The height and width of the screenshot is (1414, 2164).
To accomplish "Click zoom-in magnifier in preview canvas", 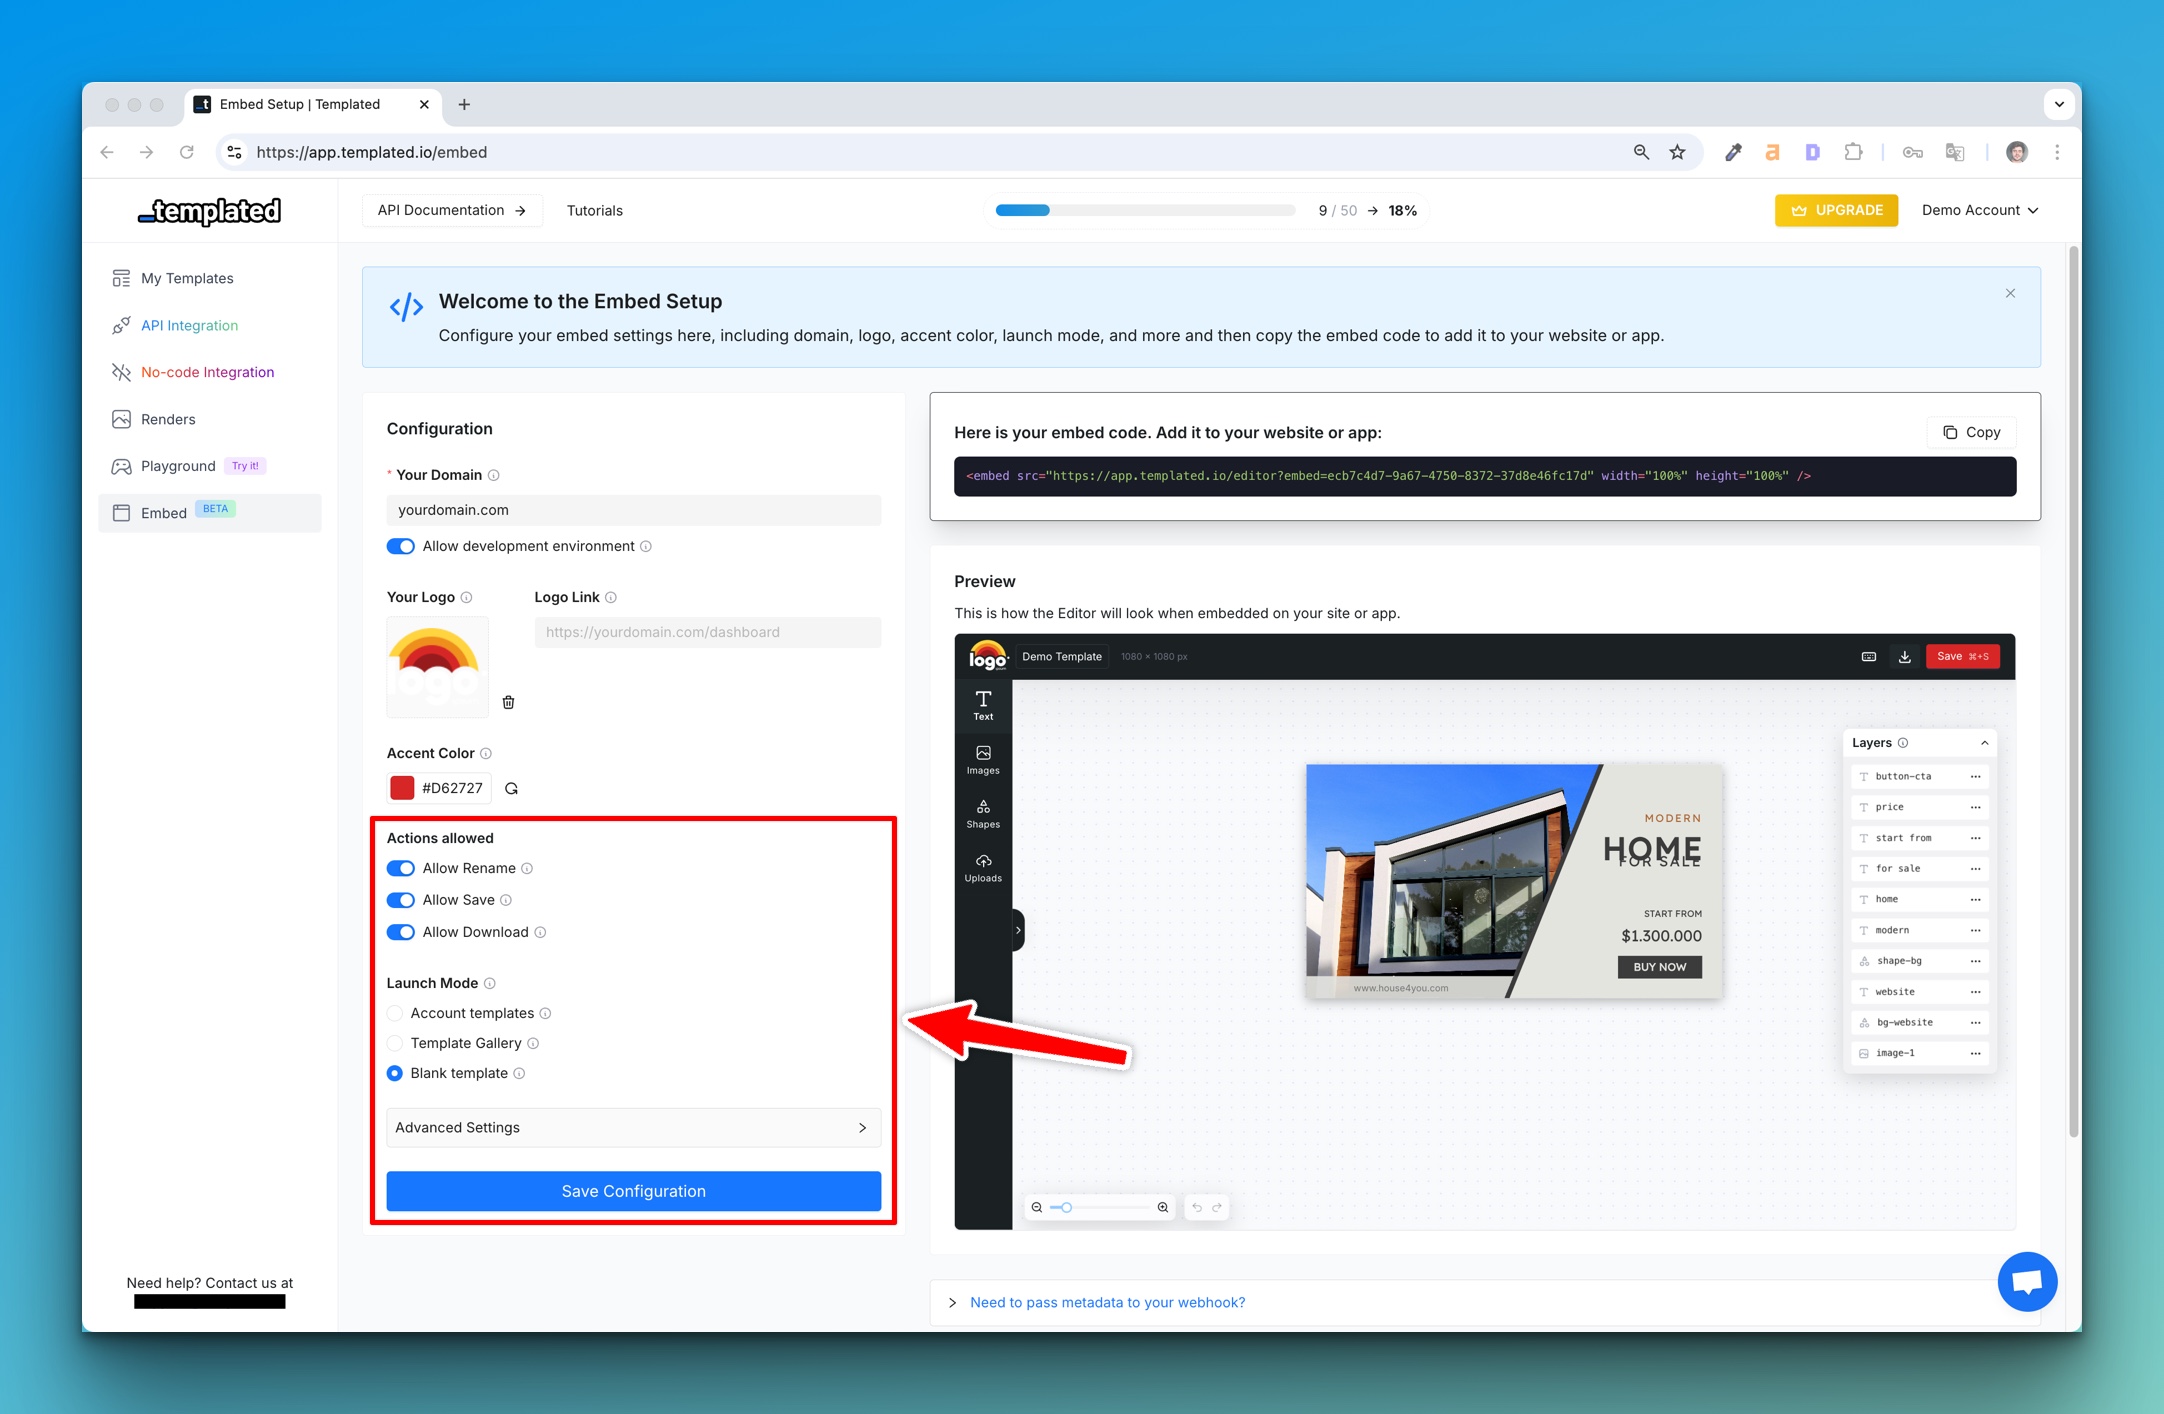I will 1162,1208.
